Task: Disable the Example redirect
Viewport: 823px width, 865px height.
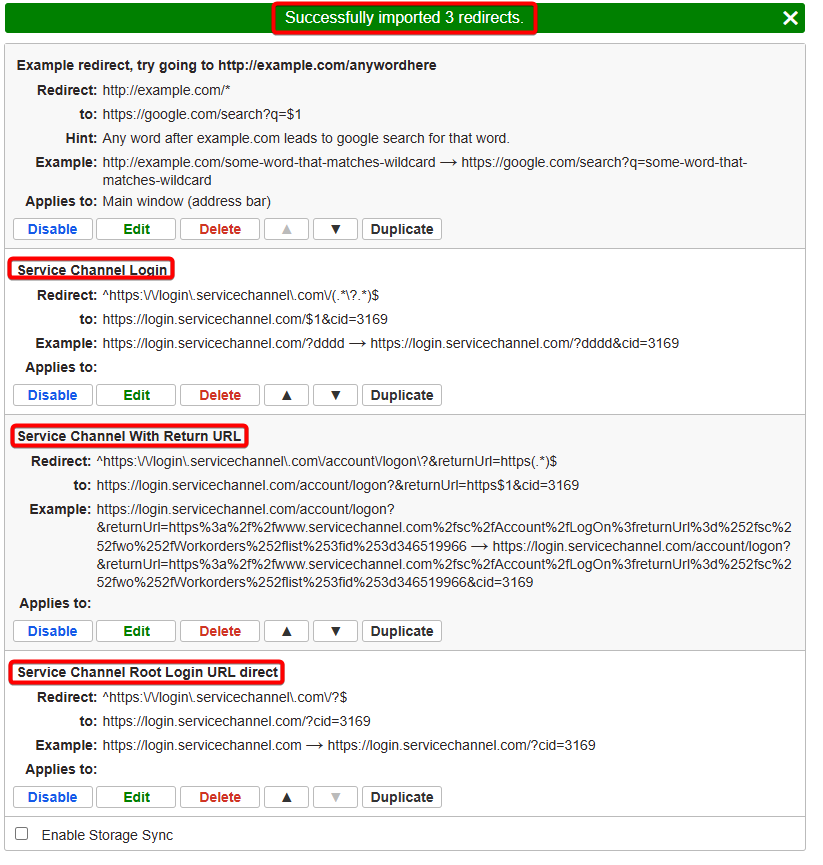Action: tap(52, 229)
